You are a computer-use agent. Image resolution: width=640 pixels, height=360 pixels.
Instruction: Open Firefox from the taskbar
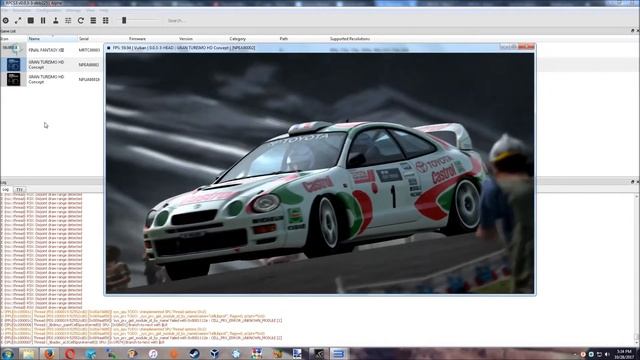[x=49, y=354]
